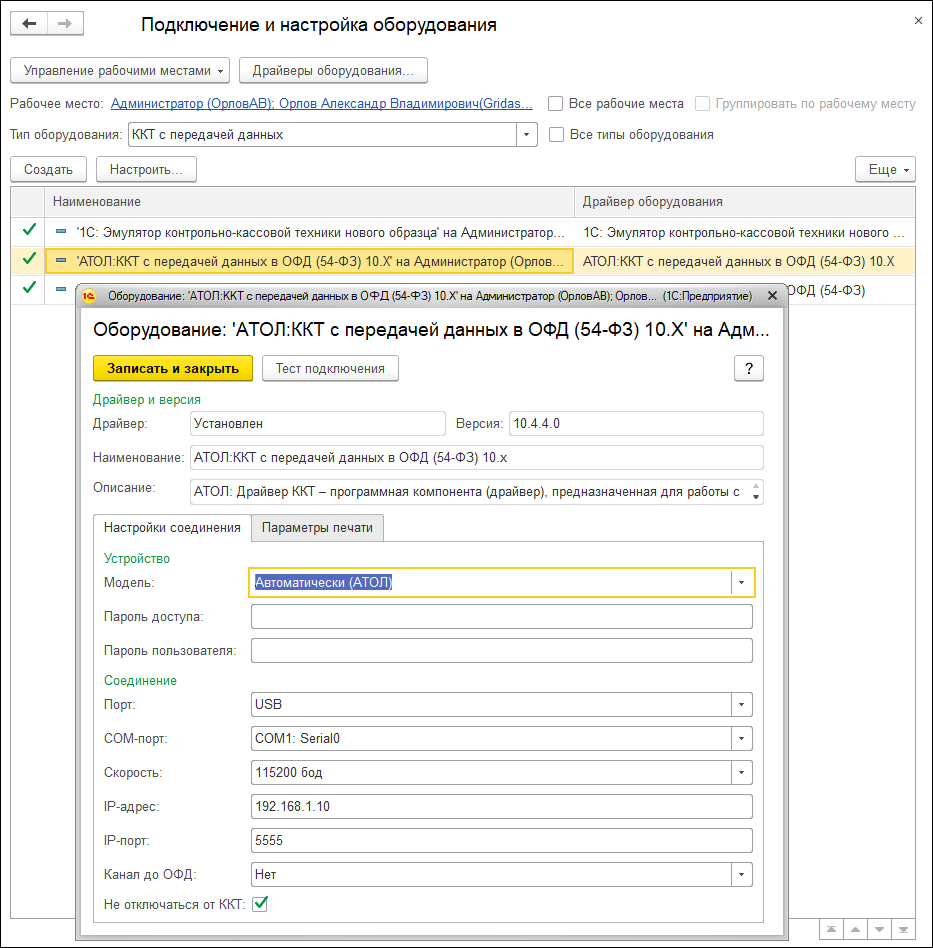
Task: Click the Записать и закрыть button
Action: pyautogui.click(x=173, y=368)
